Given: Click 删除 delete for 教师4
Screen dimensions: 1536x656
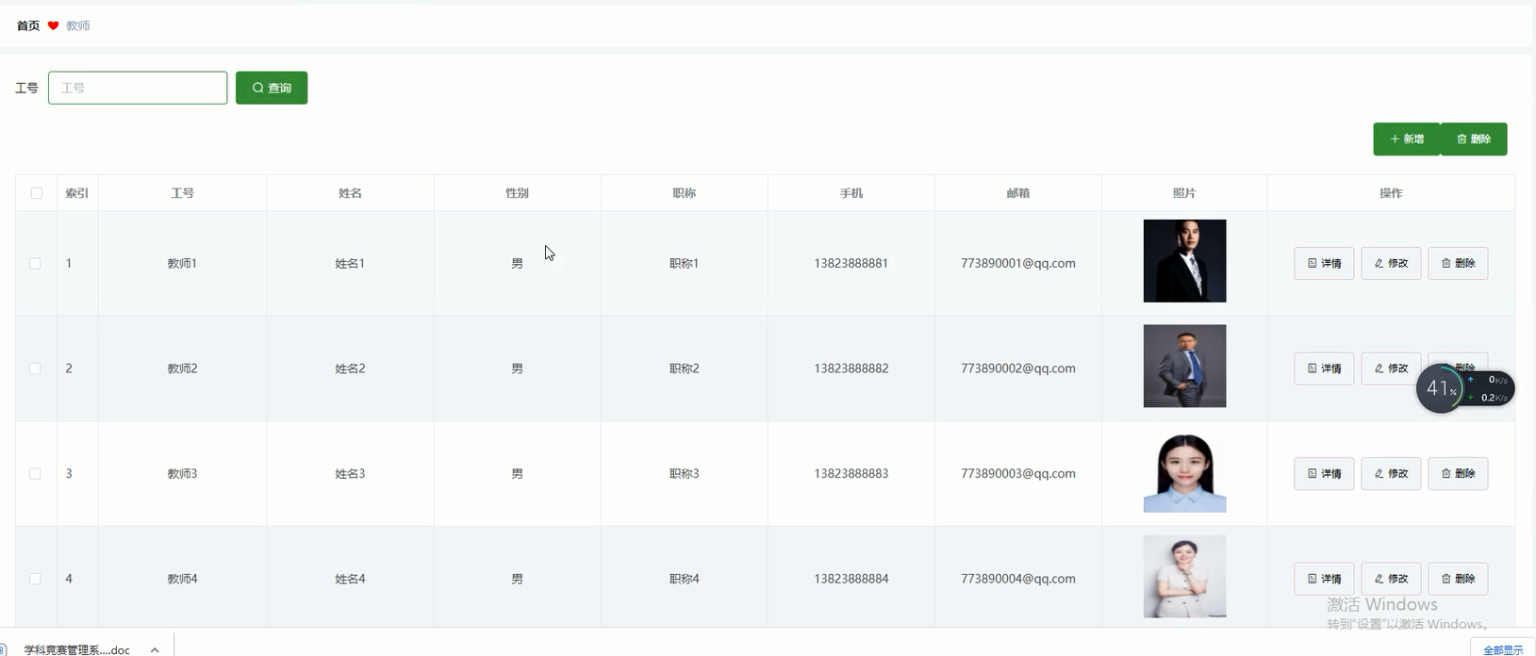Looking at the screenshot, I should click(1458, 578).
